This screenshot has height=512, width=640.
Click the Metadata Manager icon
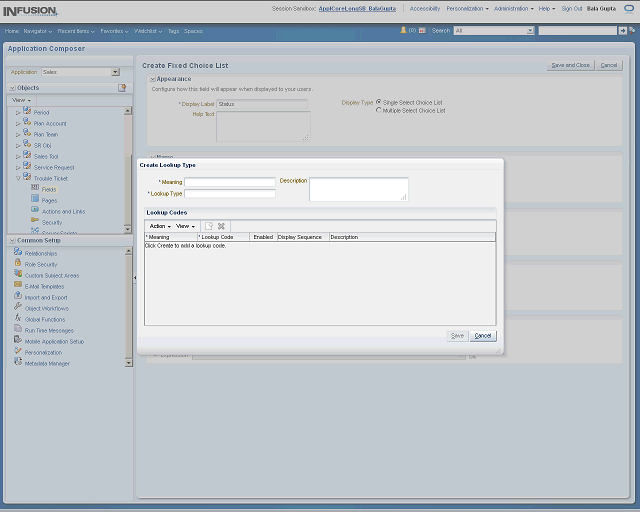[18, 362]
